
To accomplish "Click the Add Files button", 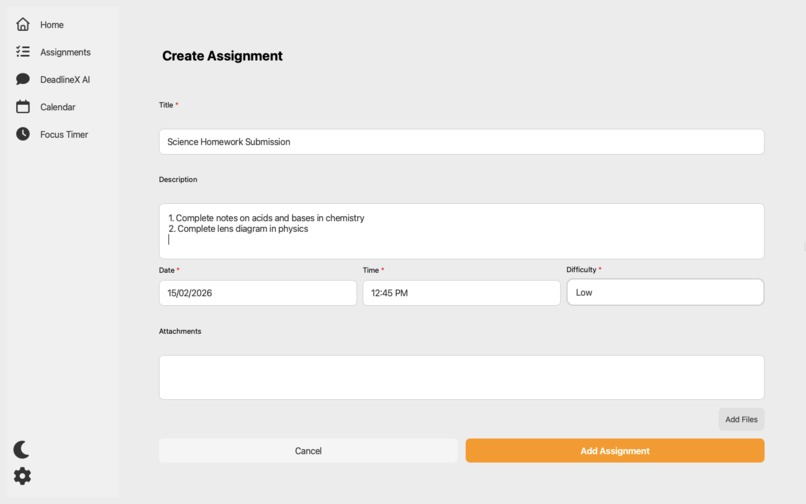I will pyautogui.click(x=741, y=419).
